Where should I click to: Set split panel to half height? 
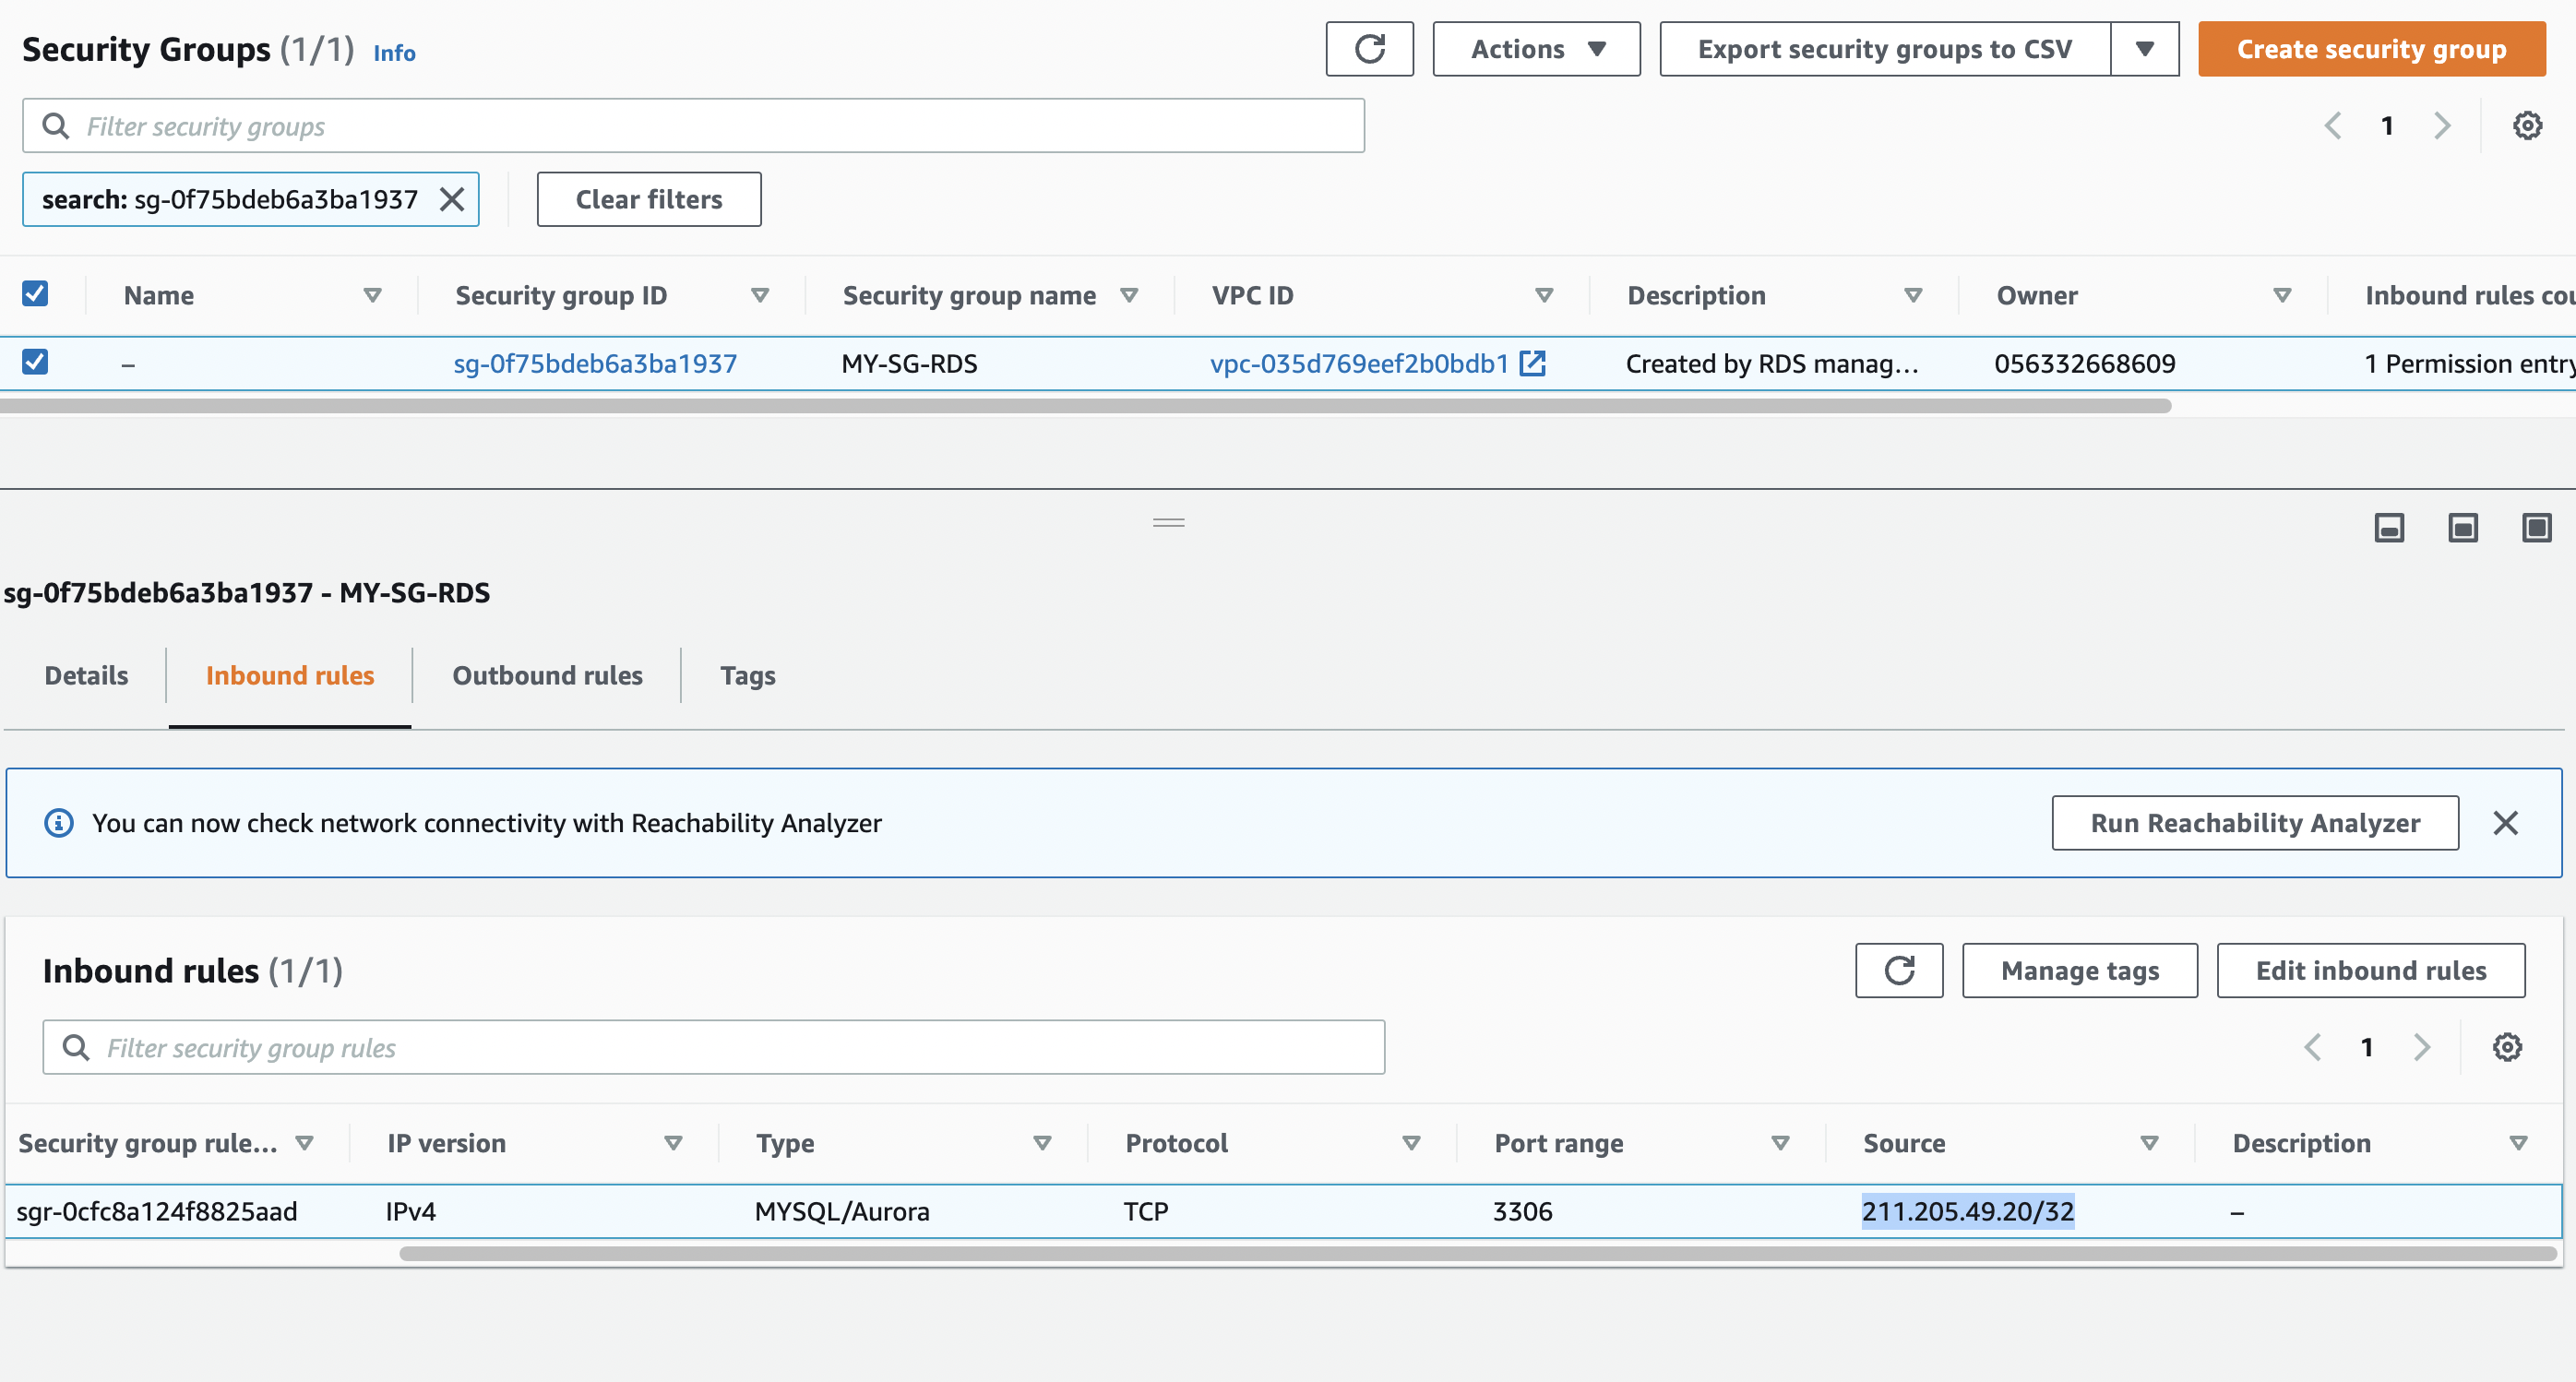(x=2462, y=527)
